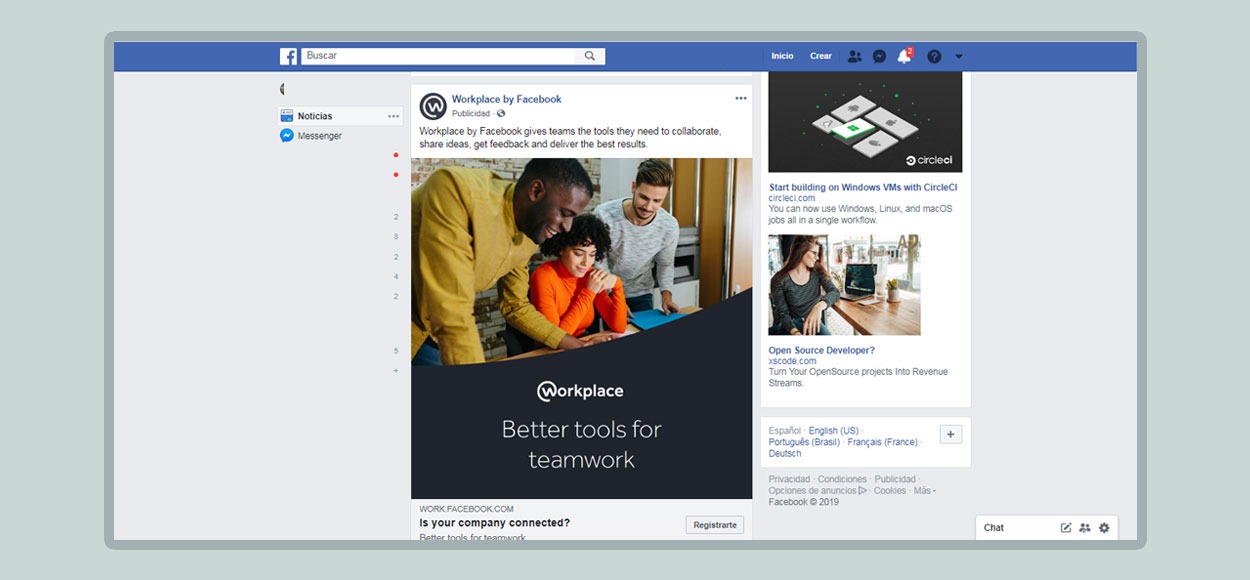The image size is (1250, 580).
Task: Switch language to Deutsch
Action: click(x=785, y=454)
